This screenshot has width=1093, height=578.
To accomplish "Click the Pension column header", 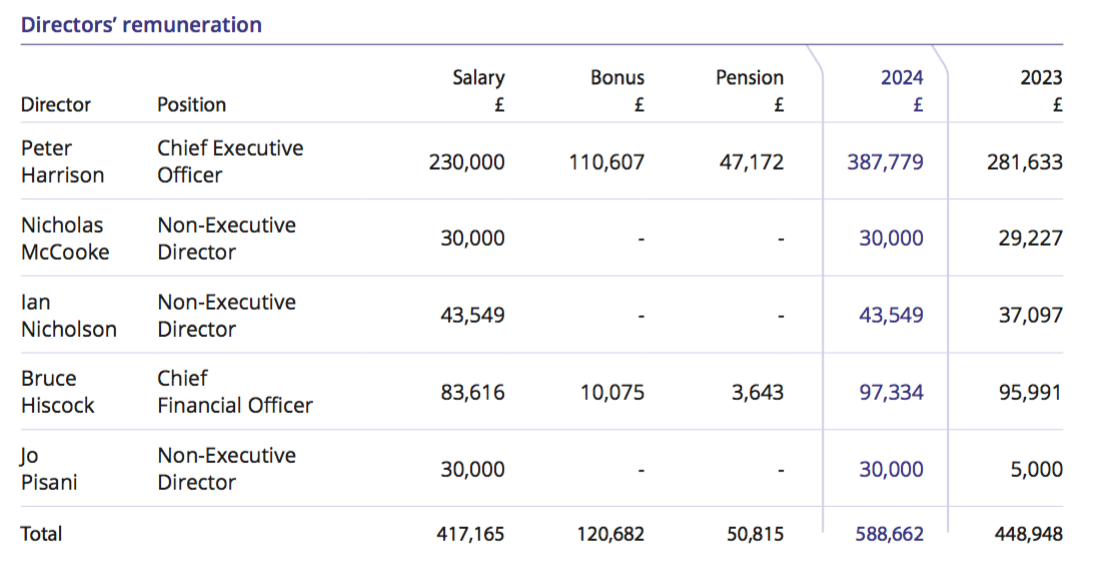I will (749, 78).
